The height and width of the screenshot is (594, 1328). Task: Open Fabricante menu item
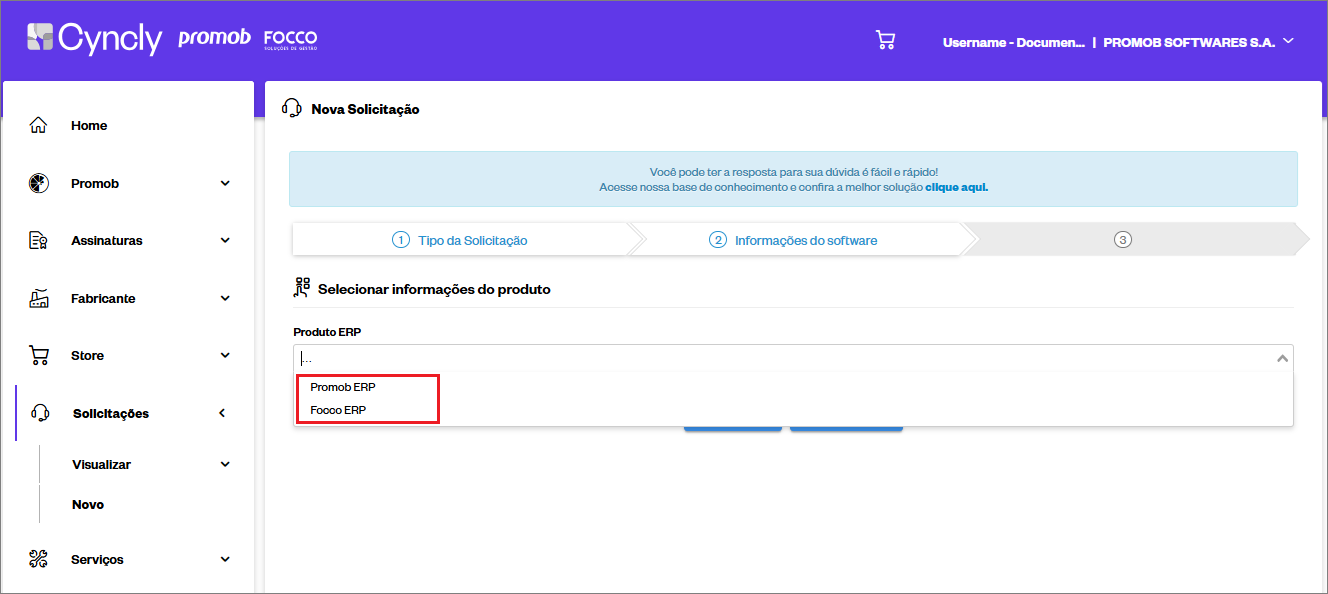(x=103, y=298)
